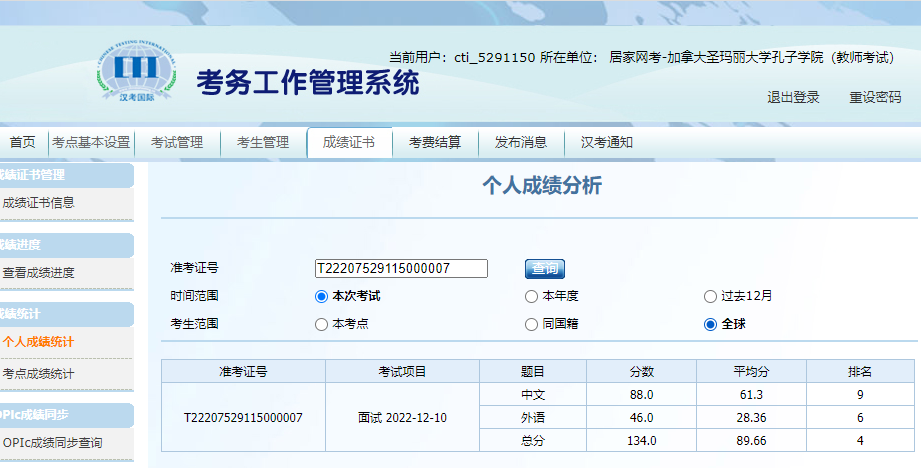Open 查看成绩进度 in the sidebar
922x468 pixels.
click(39, 272)
